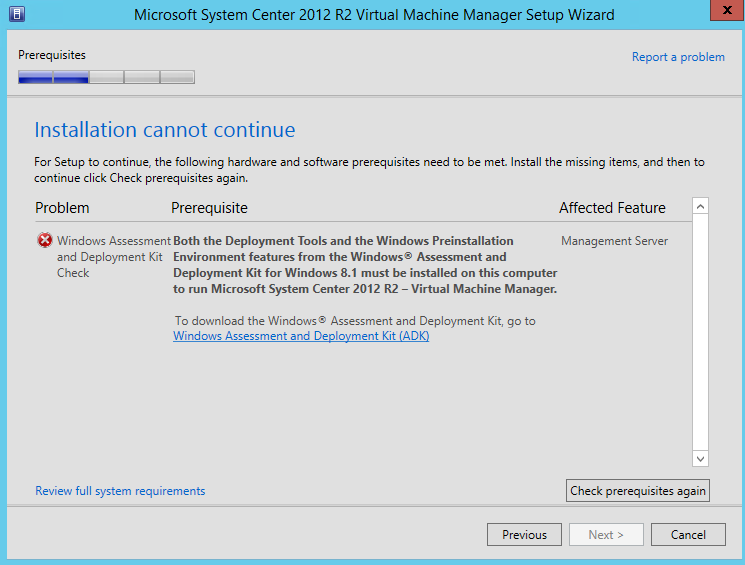Select the Prerequisite column header
This screenshot has width=745, height=565.
209,208
